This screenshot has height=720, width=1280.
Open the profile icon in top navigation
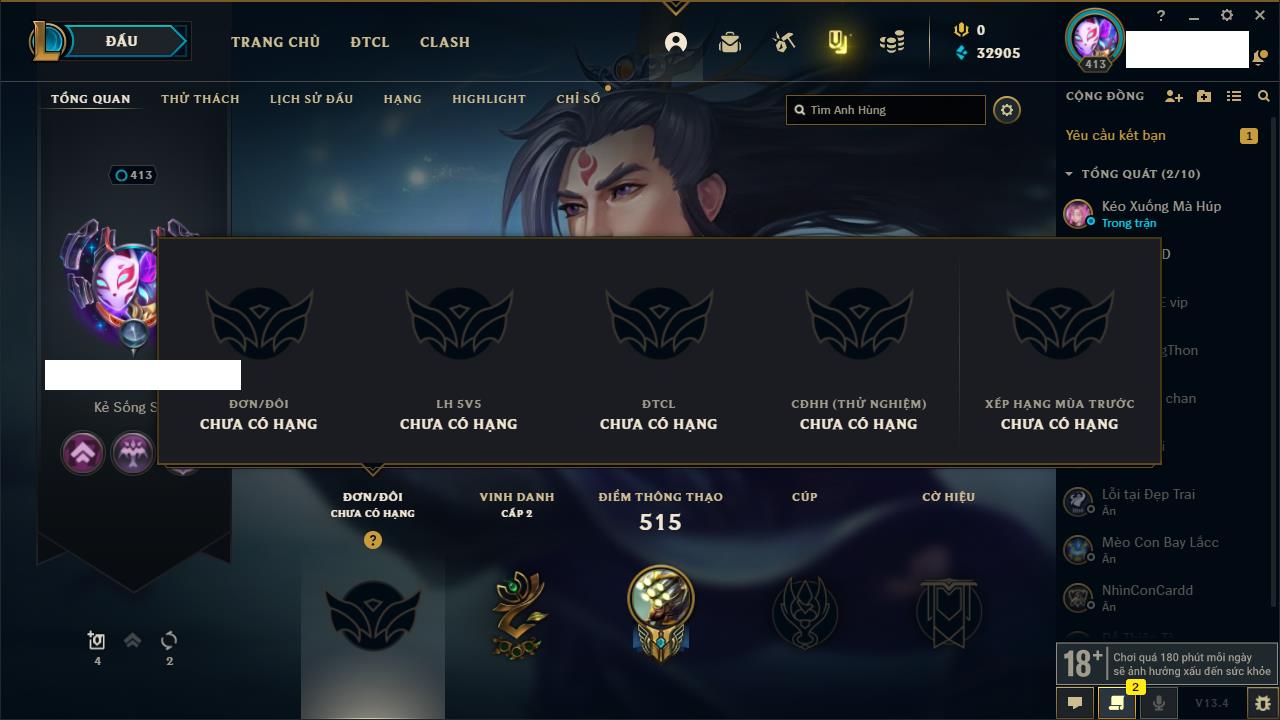coord(676,42)
